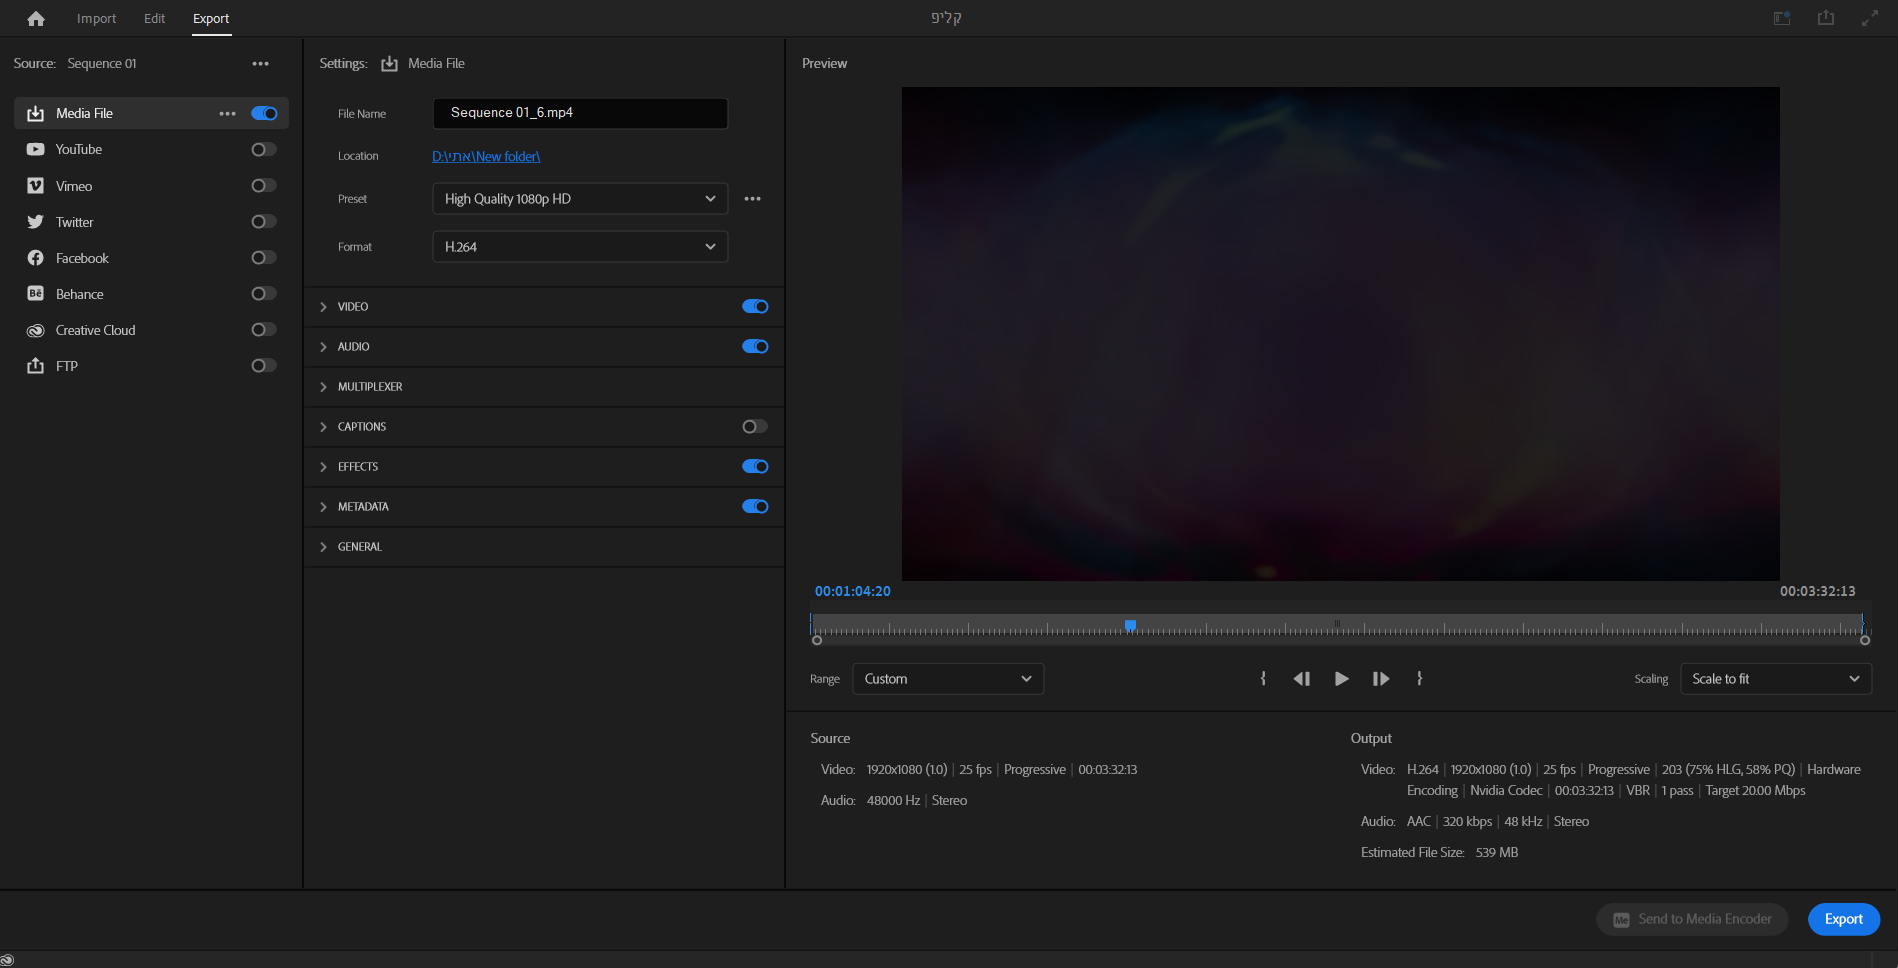Open the output Location folder link
Viewport: 1898px width, 968px height.
click(486, 156)
